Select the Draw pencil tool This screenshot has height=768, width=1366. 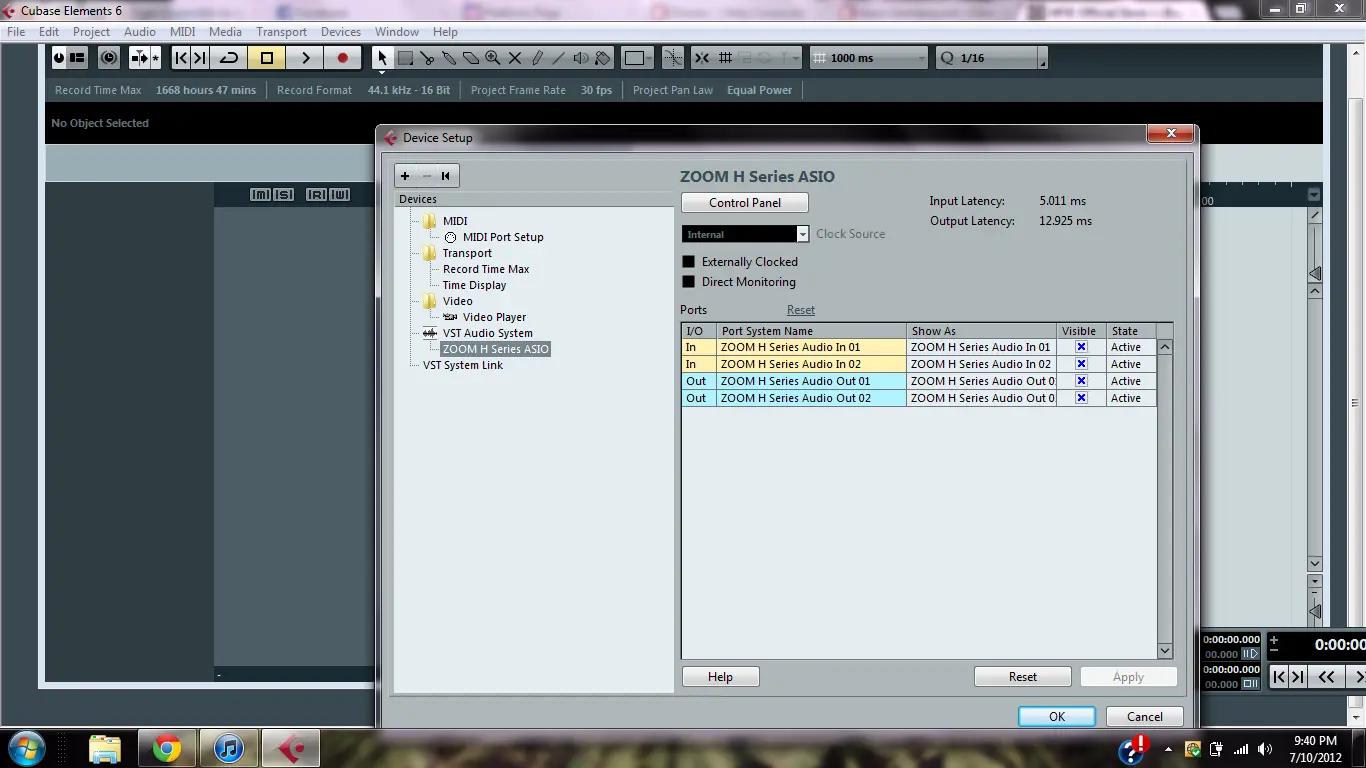[x=537, y=58]
